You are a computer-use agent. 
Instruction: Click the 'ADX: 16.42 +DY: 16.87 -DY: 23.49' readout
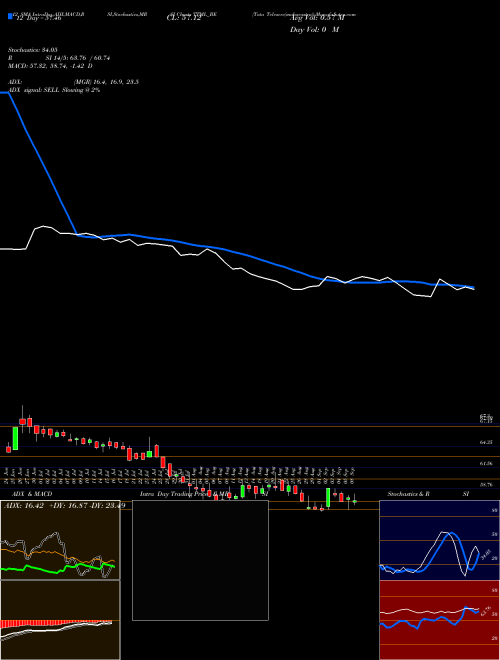pos(64,506)
